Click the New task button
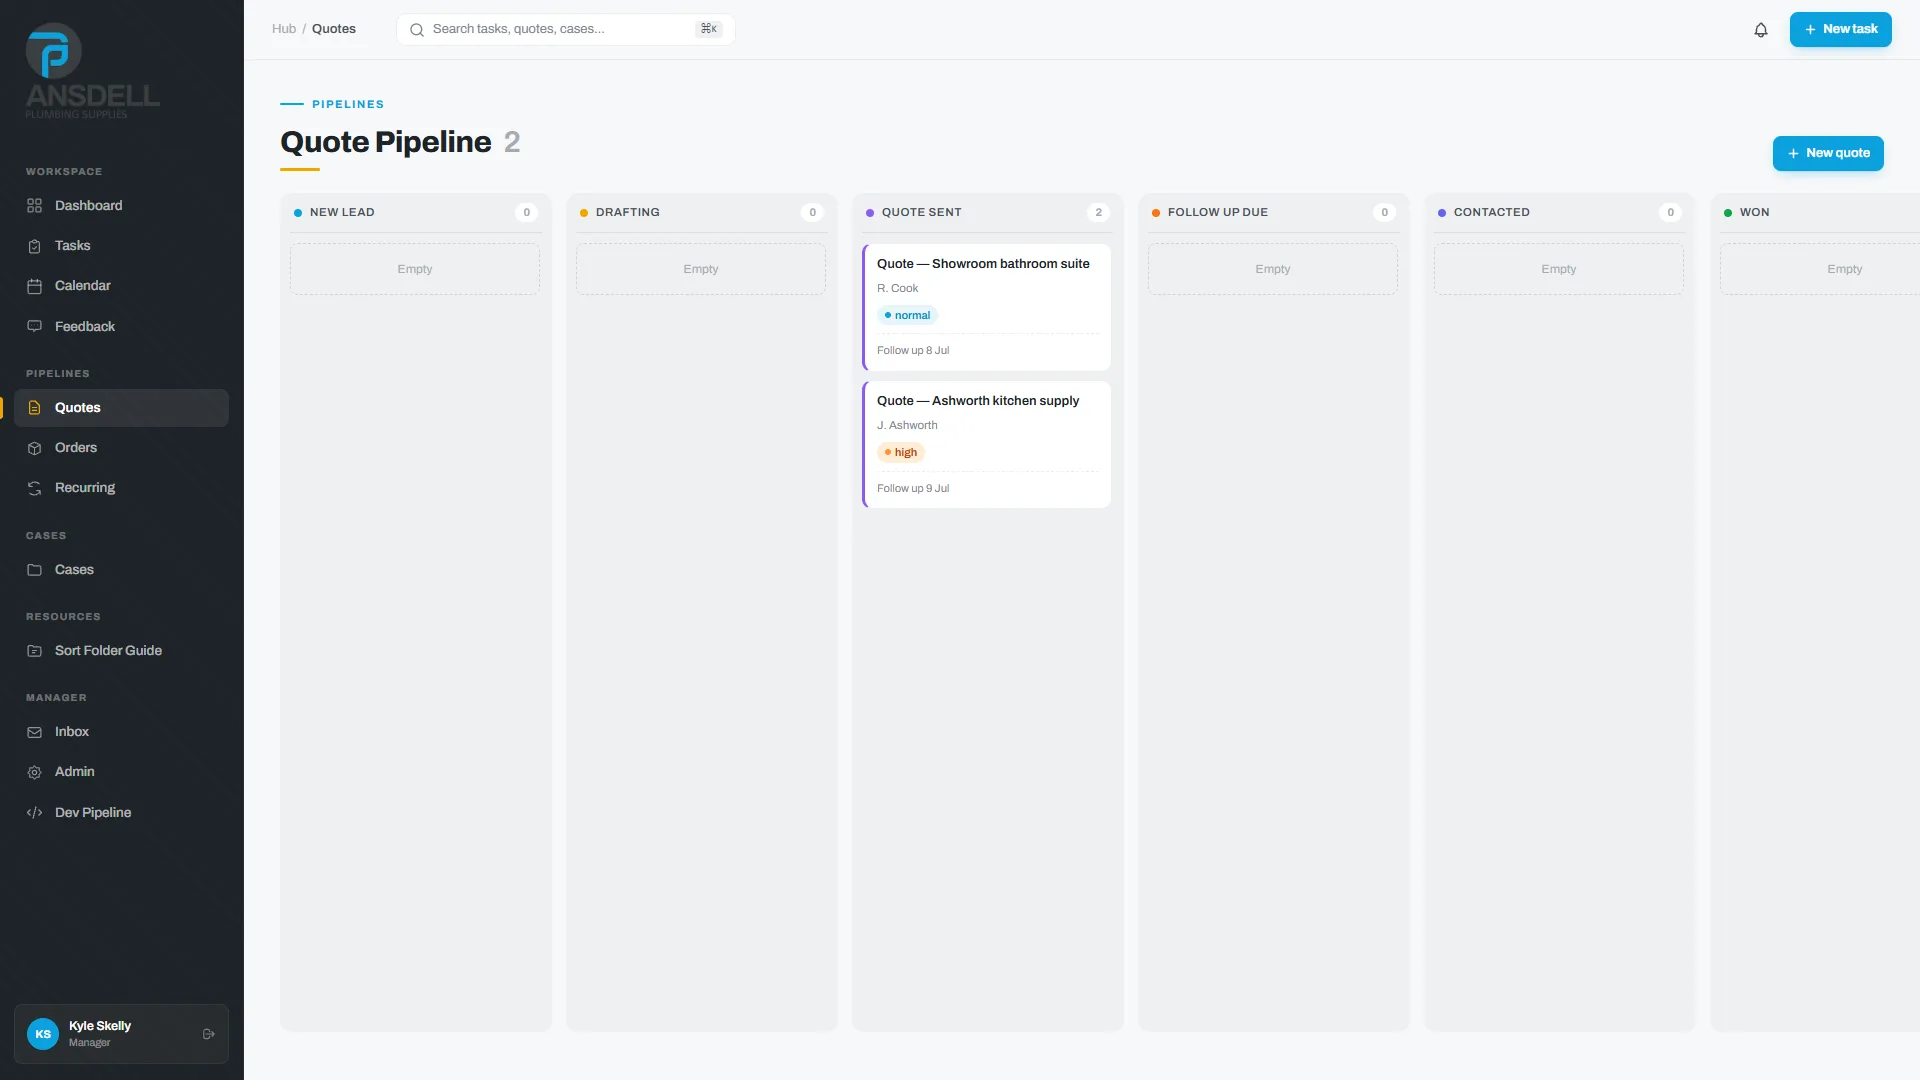 (x=1840, y=29)
